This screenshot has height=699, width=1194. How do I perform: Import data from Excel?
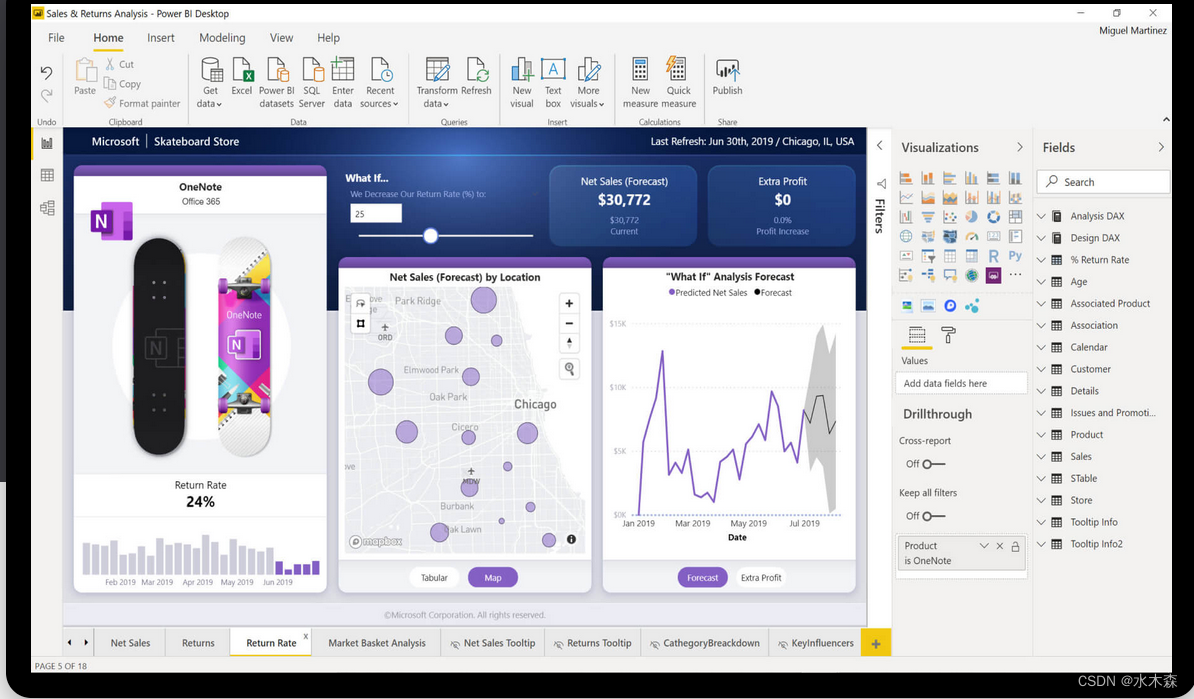pyautogui.click(x=241, y=76)
